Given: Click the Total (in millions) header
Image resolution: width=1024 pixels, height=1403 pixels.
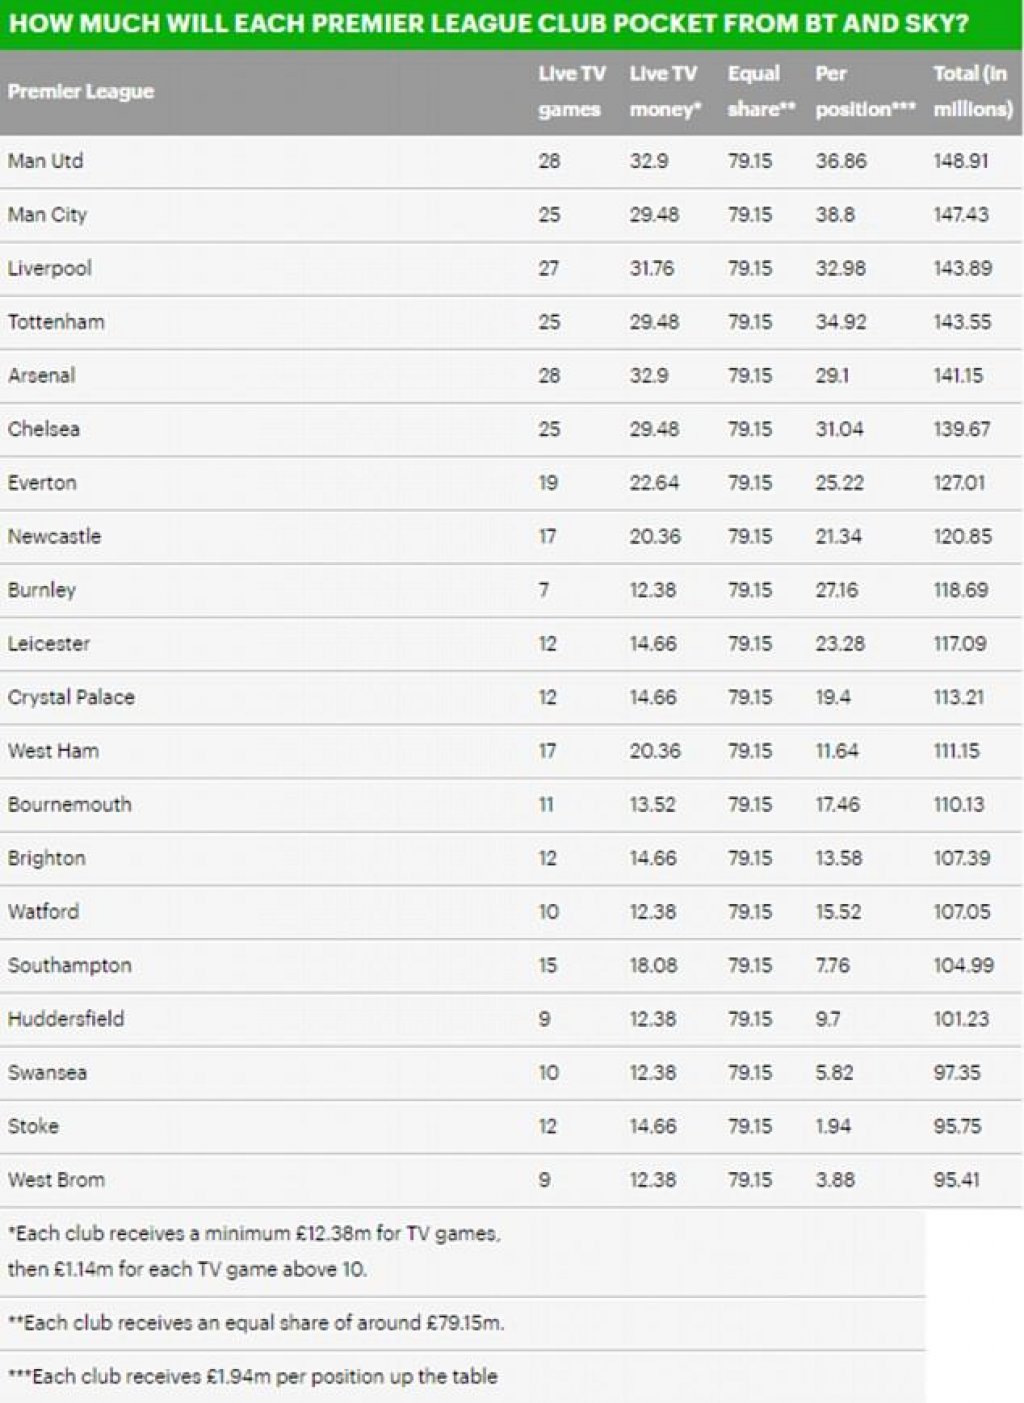Looking at the screenshot, I should [x=972, y=91].
